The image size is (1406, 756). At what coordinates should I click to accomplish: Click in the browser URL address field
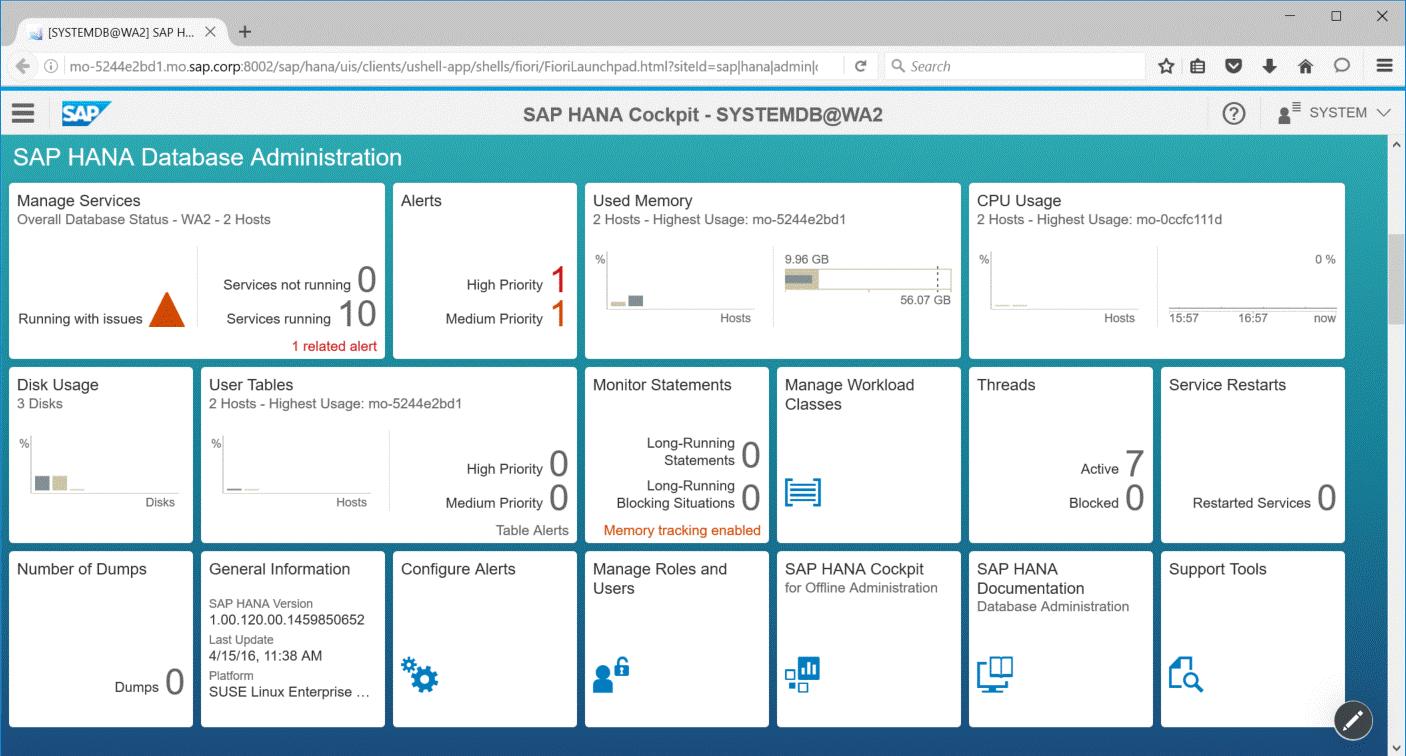tap(443, 66)
